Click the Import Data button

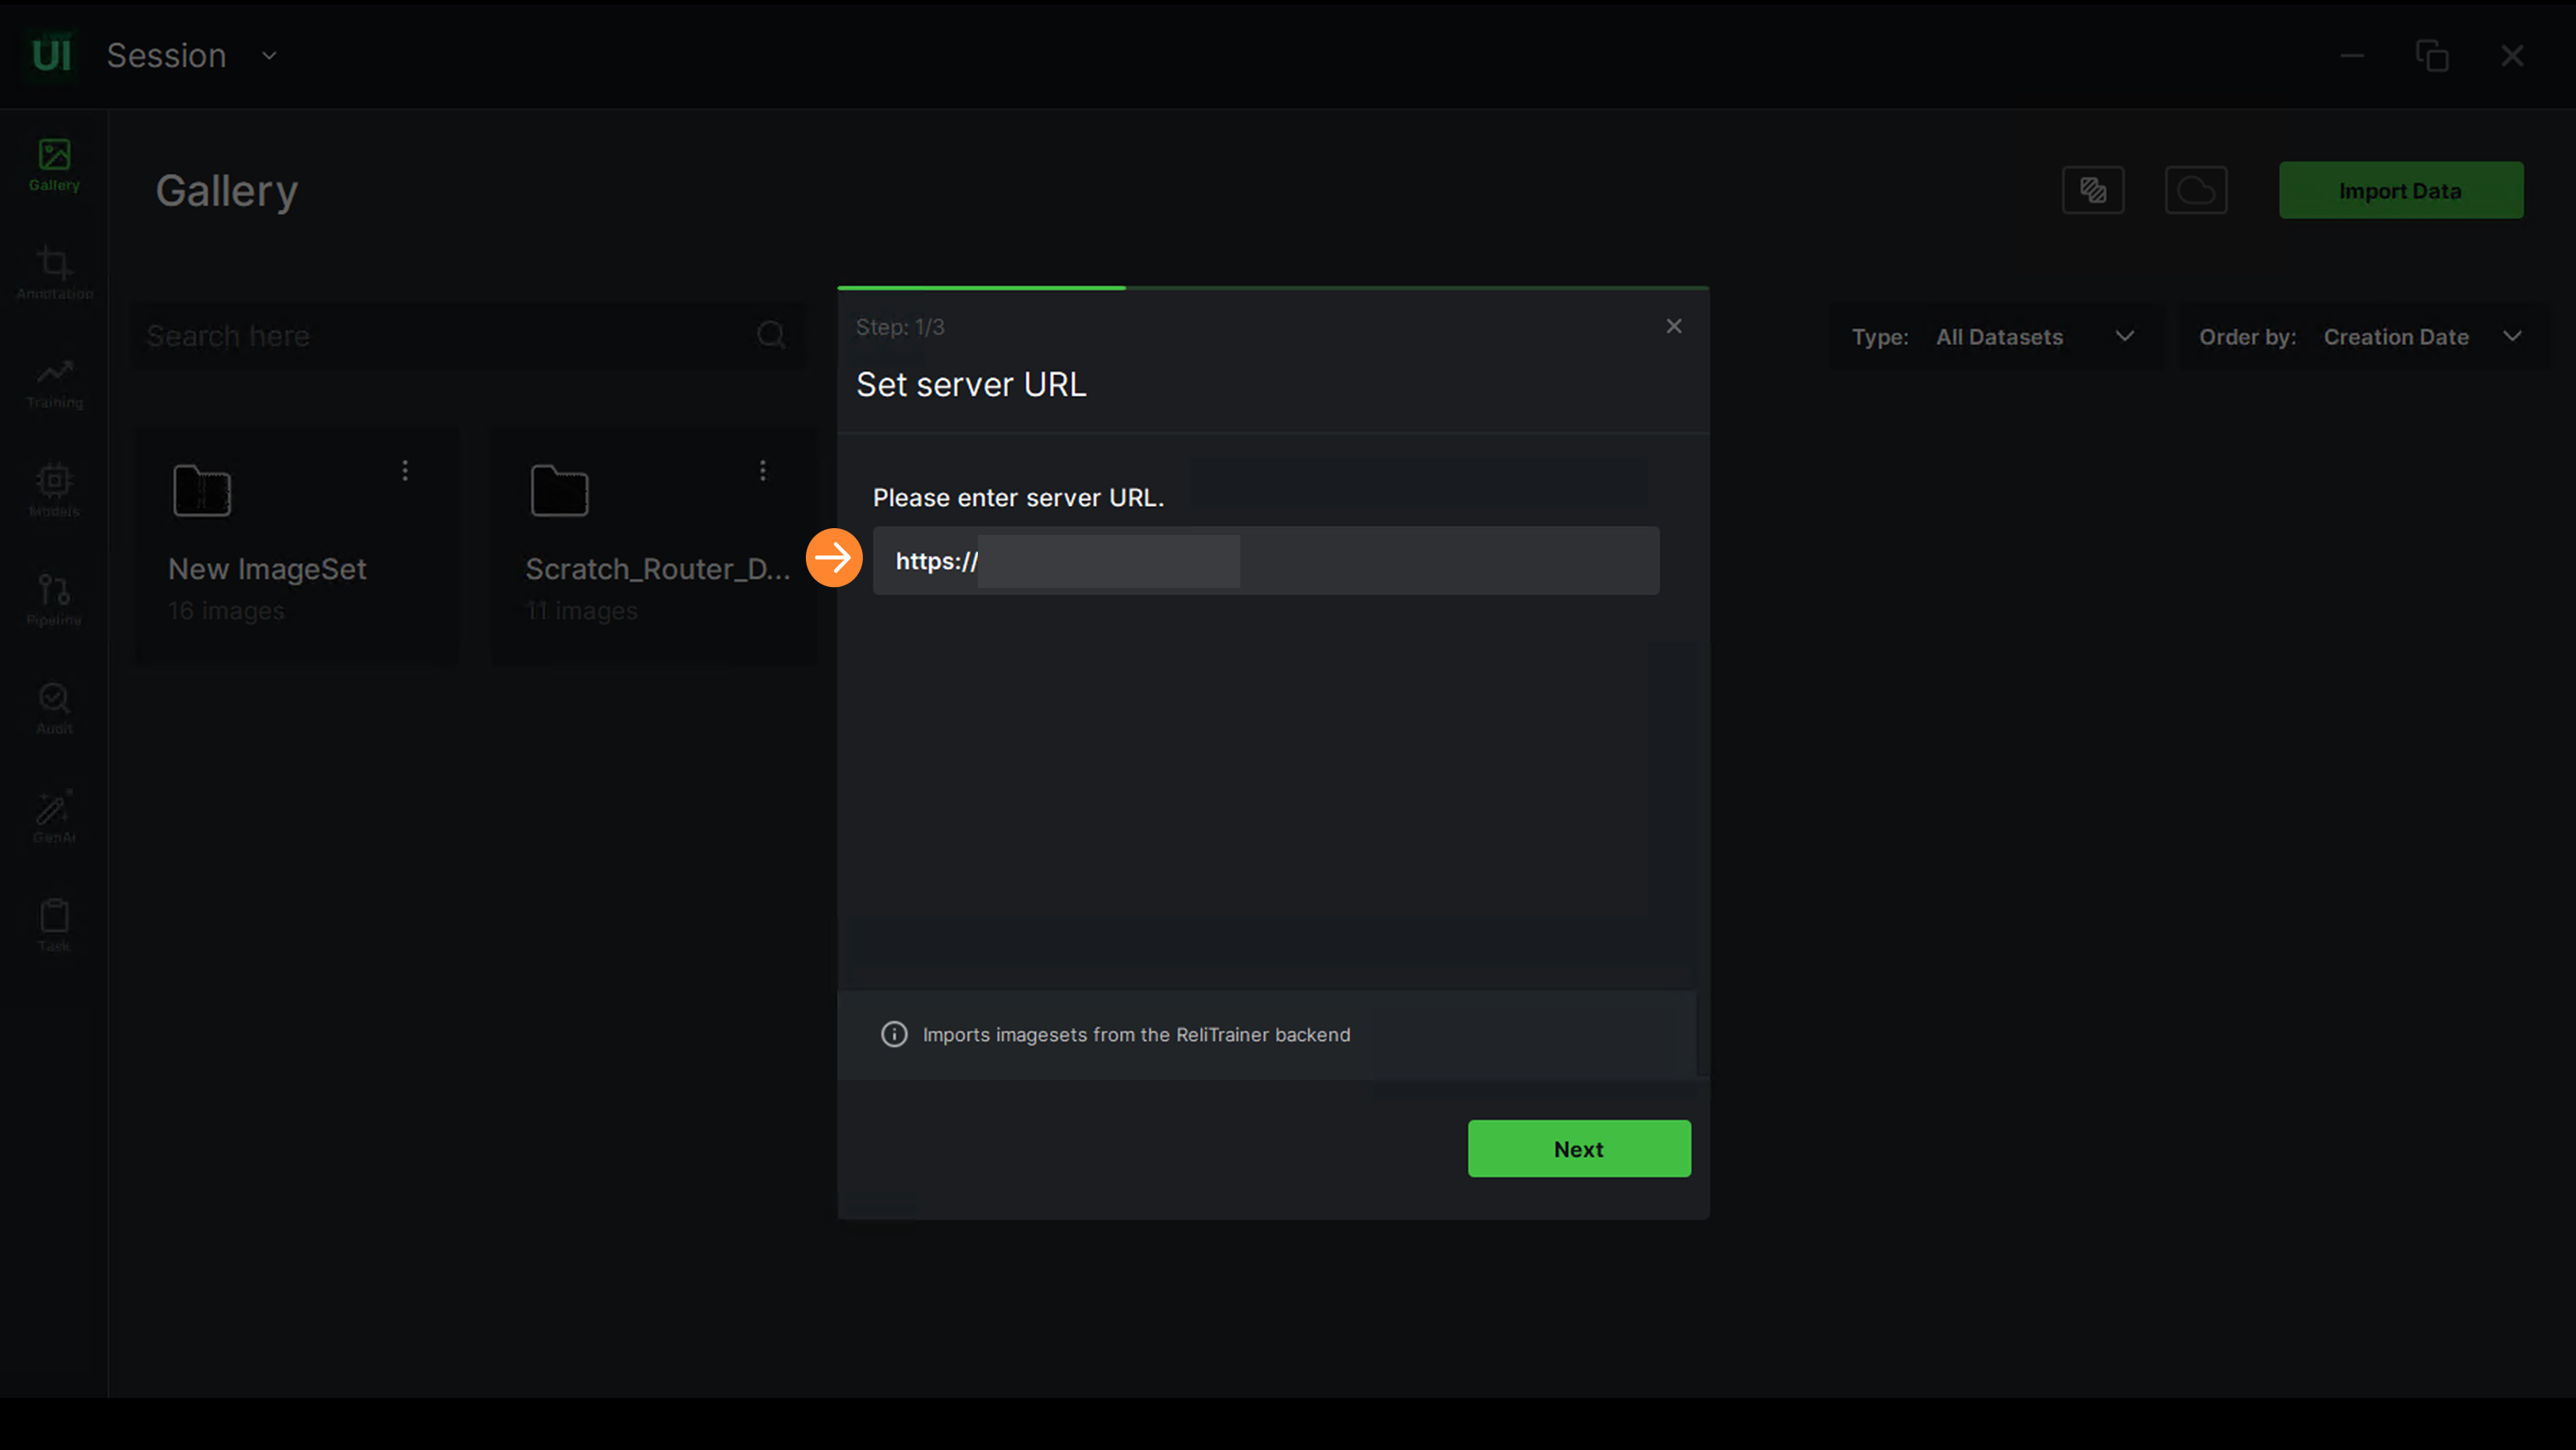(2400, 190)
